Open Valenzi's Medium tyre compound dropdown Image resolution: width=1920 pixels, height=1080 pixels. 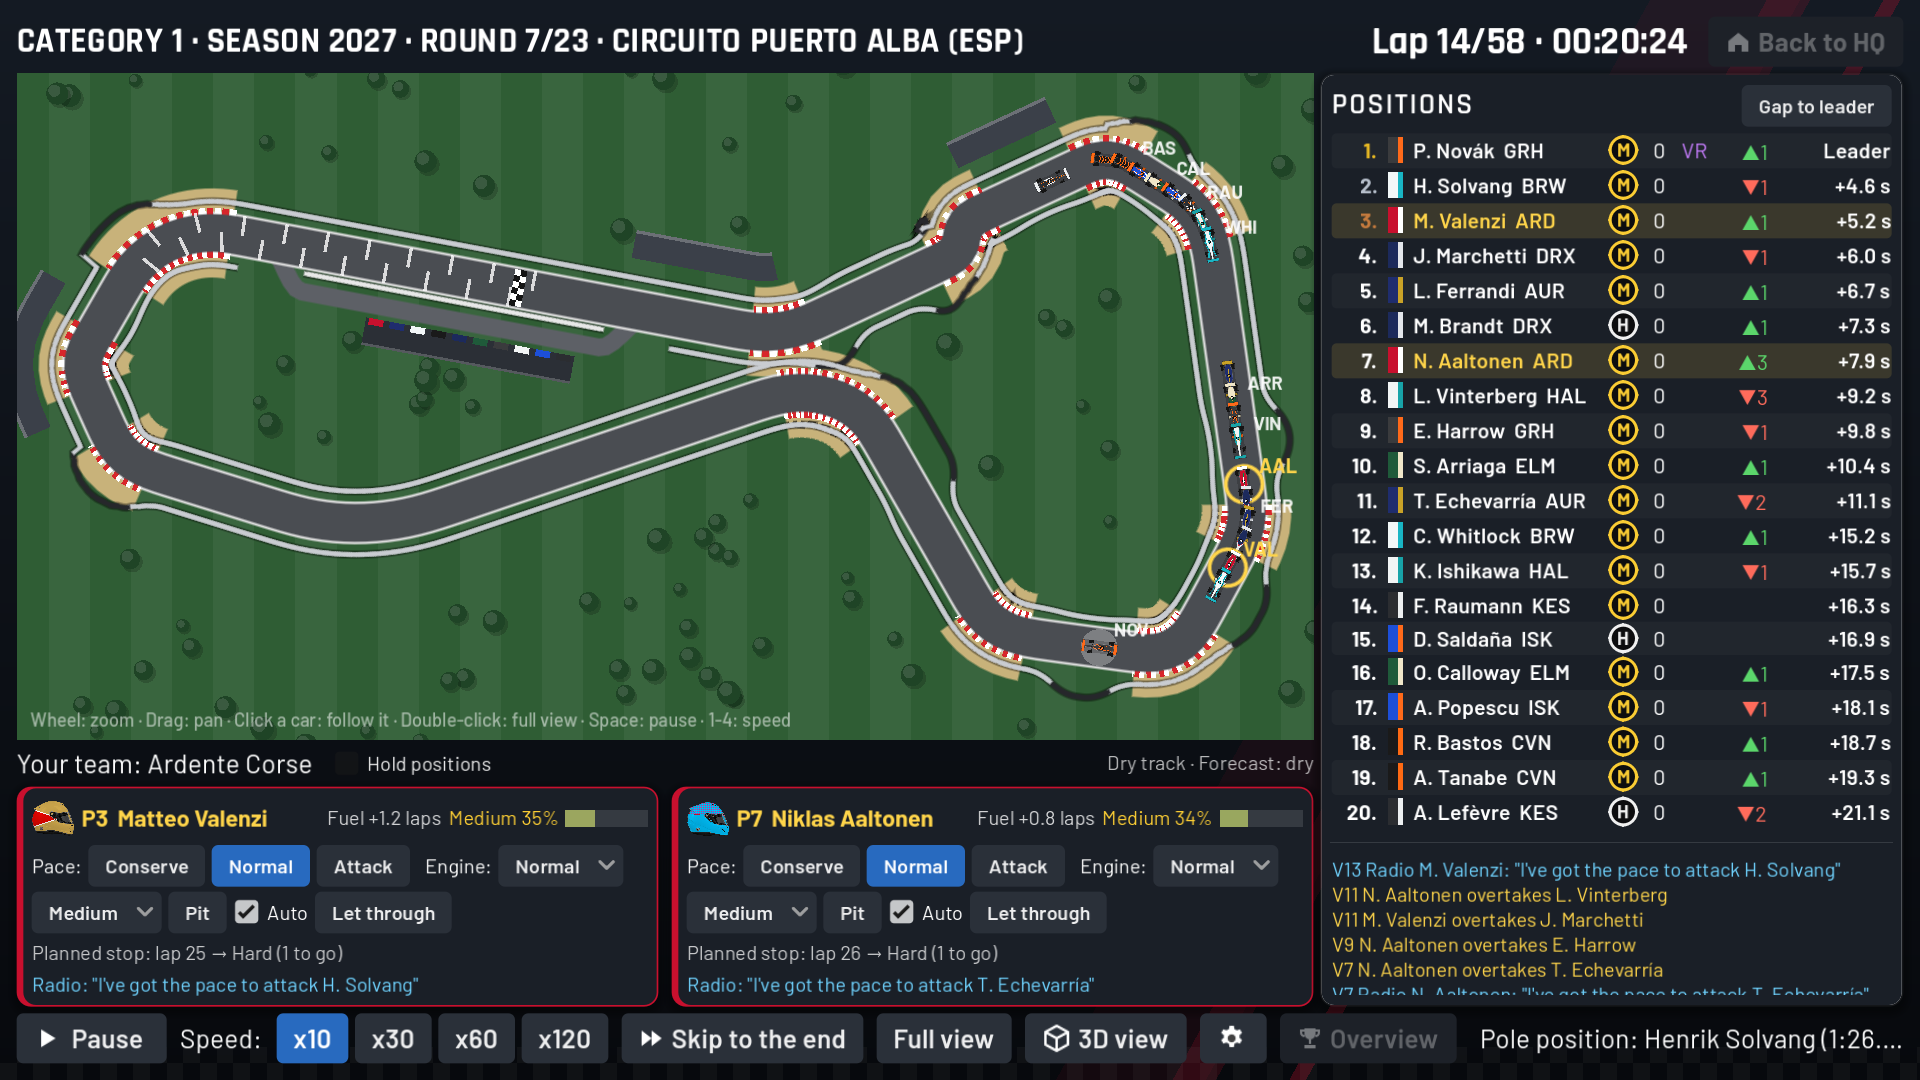pyautogui.click(x=97, y=913)
